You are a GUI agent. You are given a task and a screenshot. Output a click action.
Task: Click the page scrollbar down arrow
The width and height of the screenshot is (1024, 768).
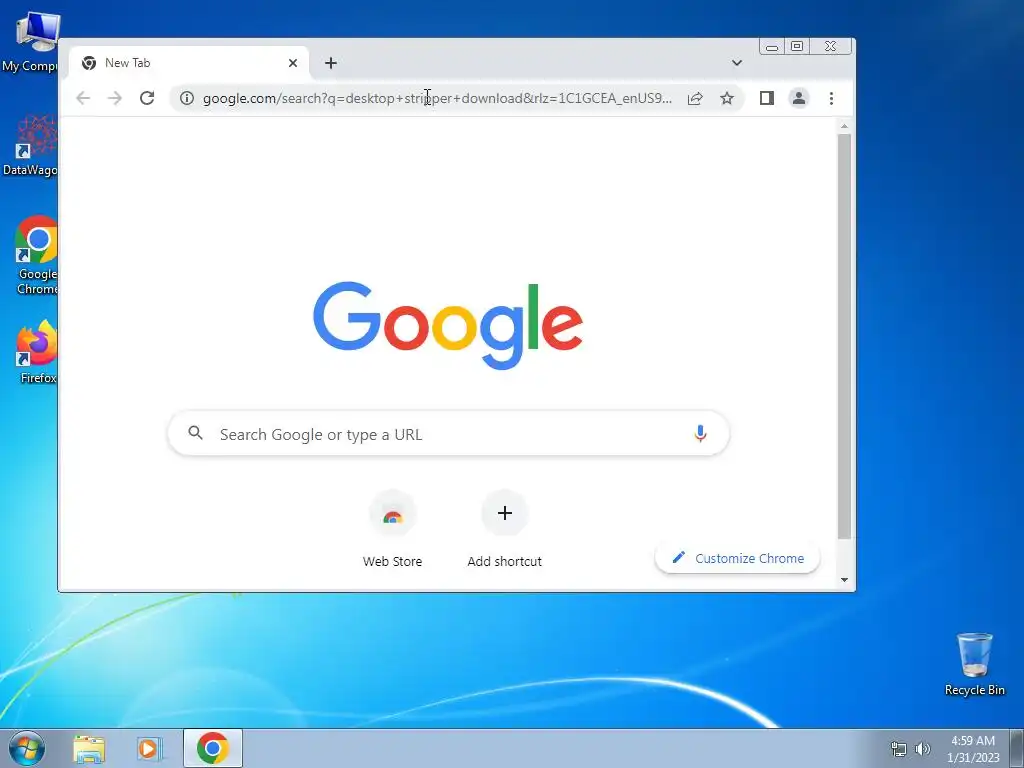(844, 580)
